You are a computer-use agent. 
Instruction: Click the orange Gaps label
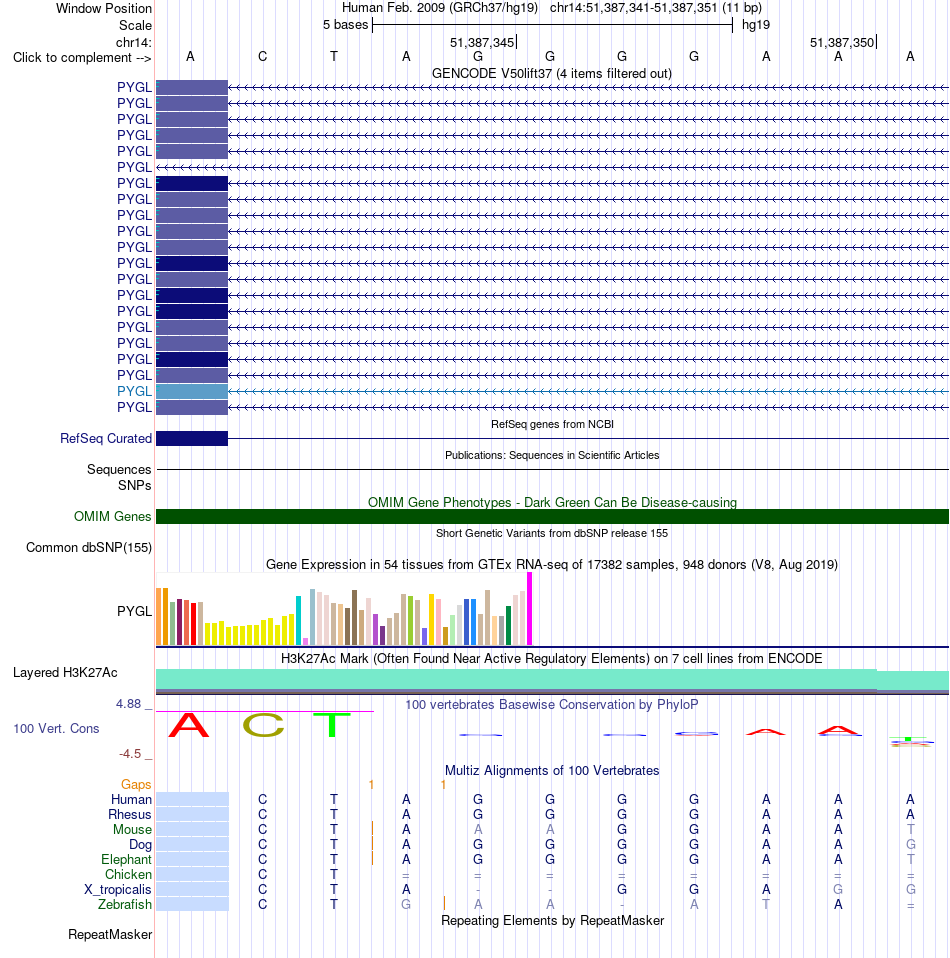pos(136,784)
